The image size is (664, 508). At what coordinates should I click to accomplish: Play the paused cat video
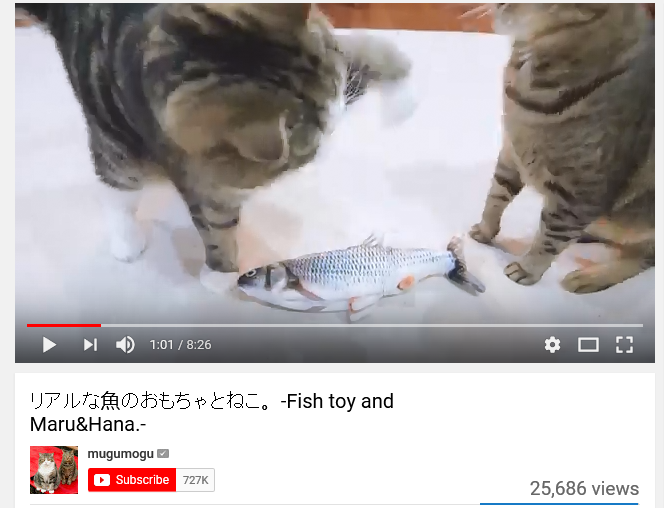pyautogui.click(x=50, y=345)
